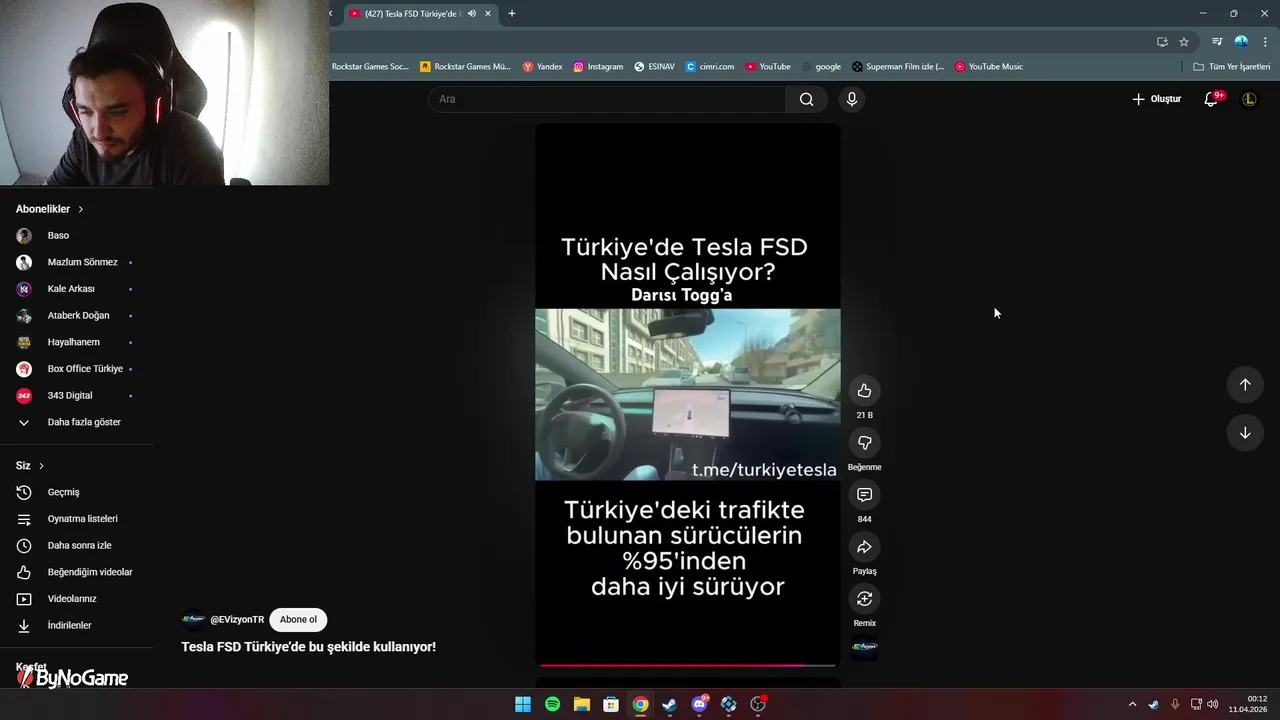The image size is (1280, 720).
Task: Subscribe with the Abone ol button
Action: [x=298, y=620]
